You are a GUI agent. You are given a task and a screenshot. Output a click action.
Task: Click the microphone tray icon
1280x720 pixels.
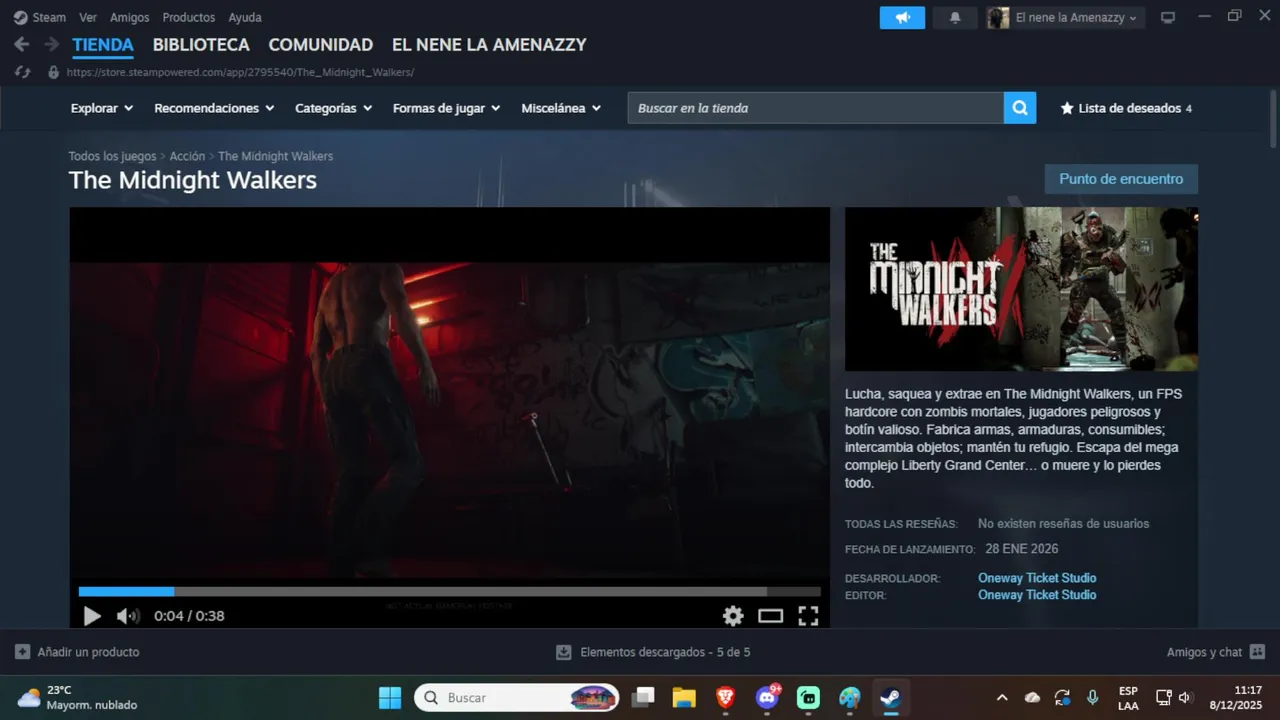pos(1093,697)
